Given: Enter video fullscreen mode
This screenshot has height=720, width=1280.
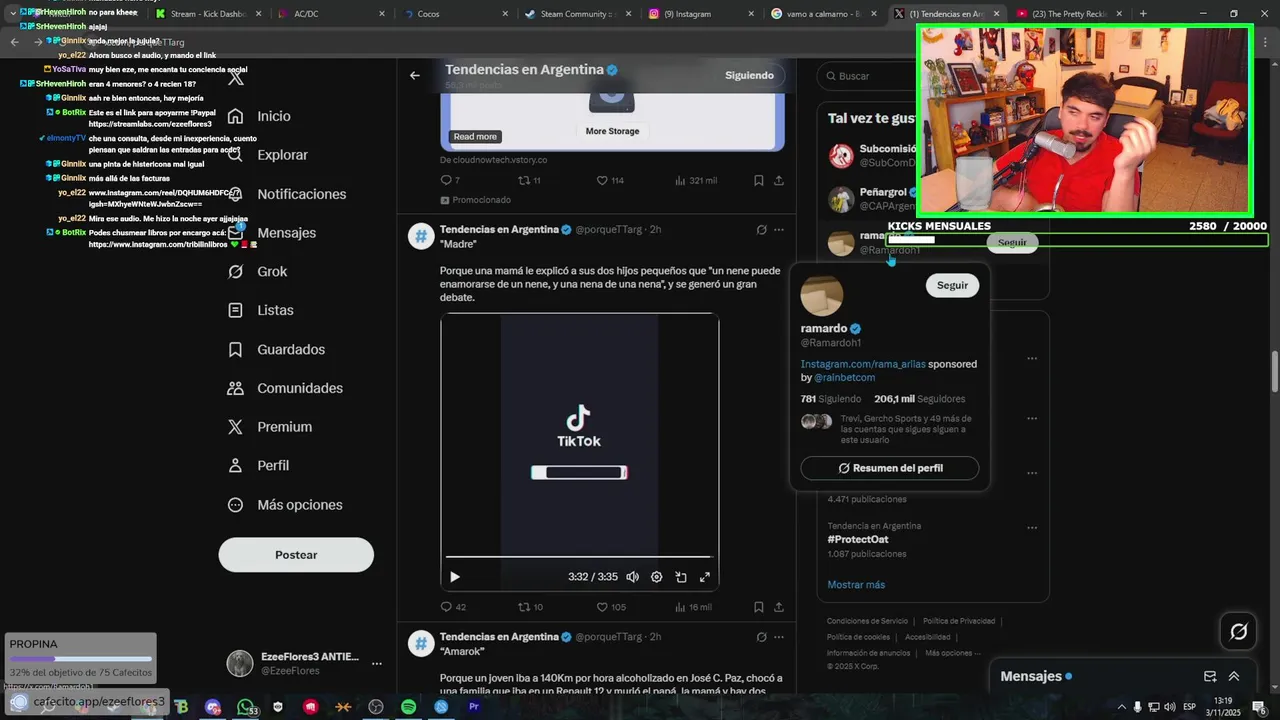Looking at the screenshot, I should coord(705,577).
